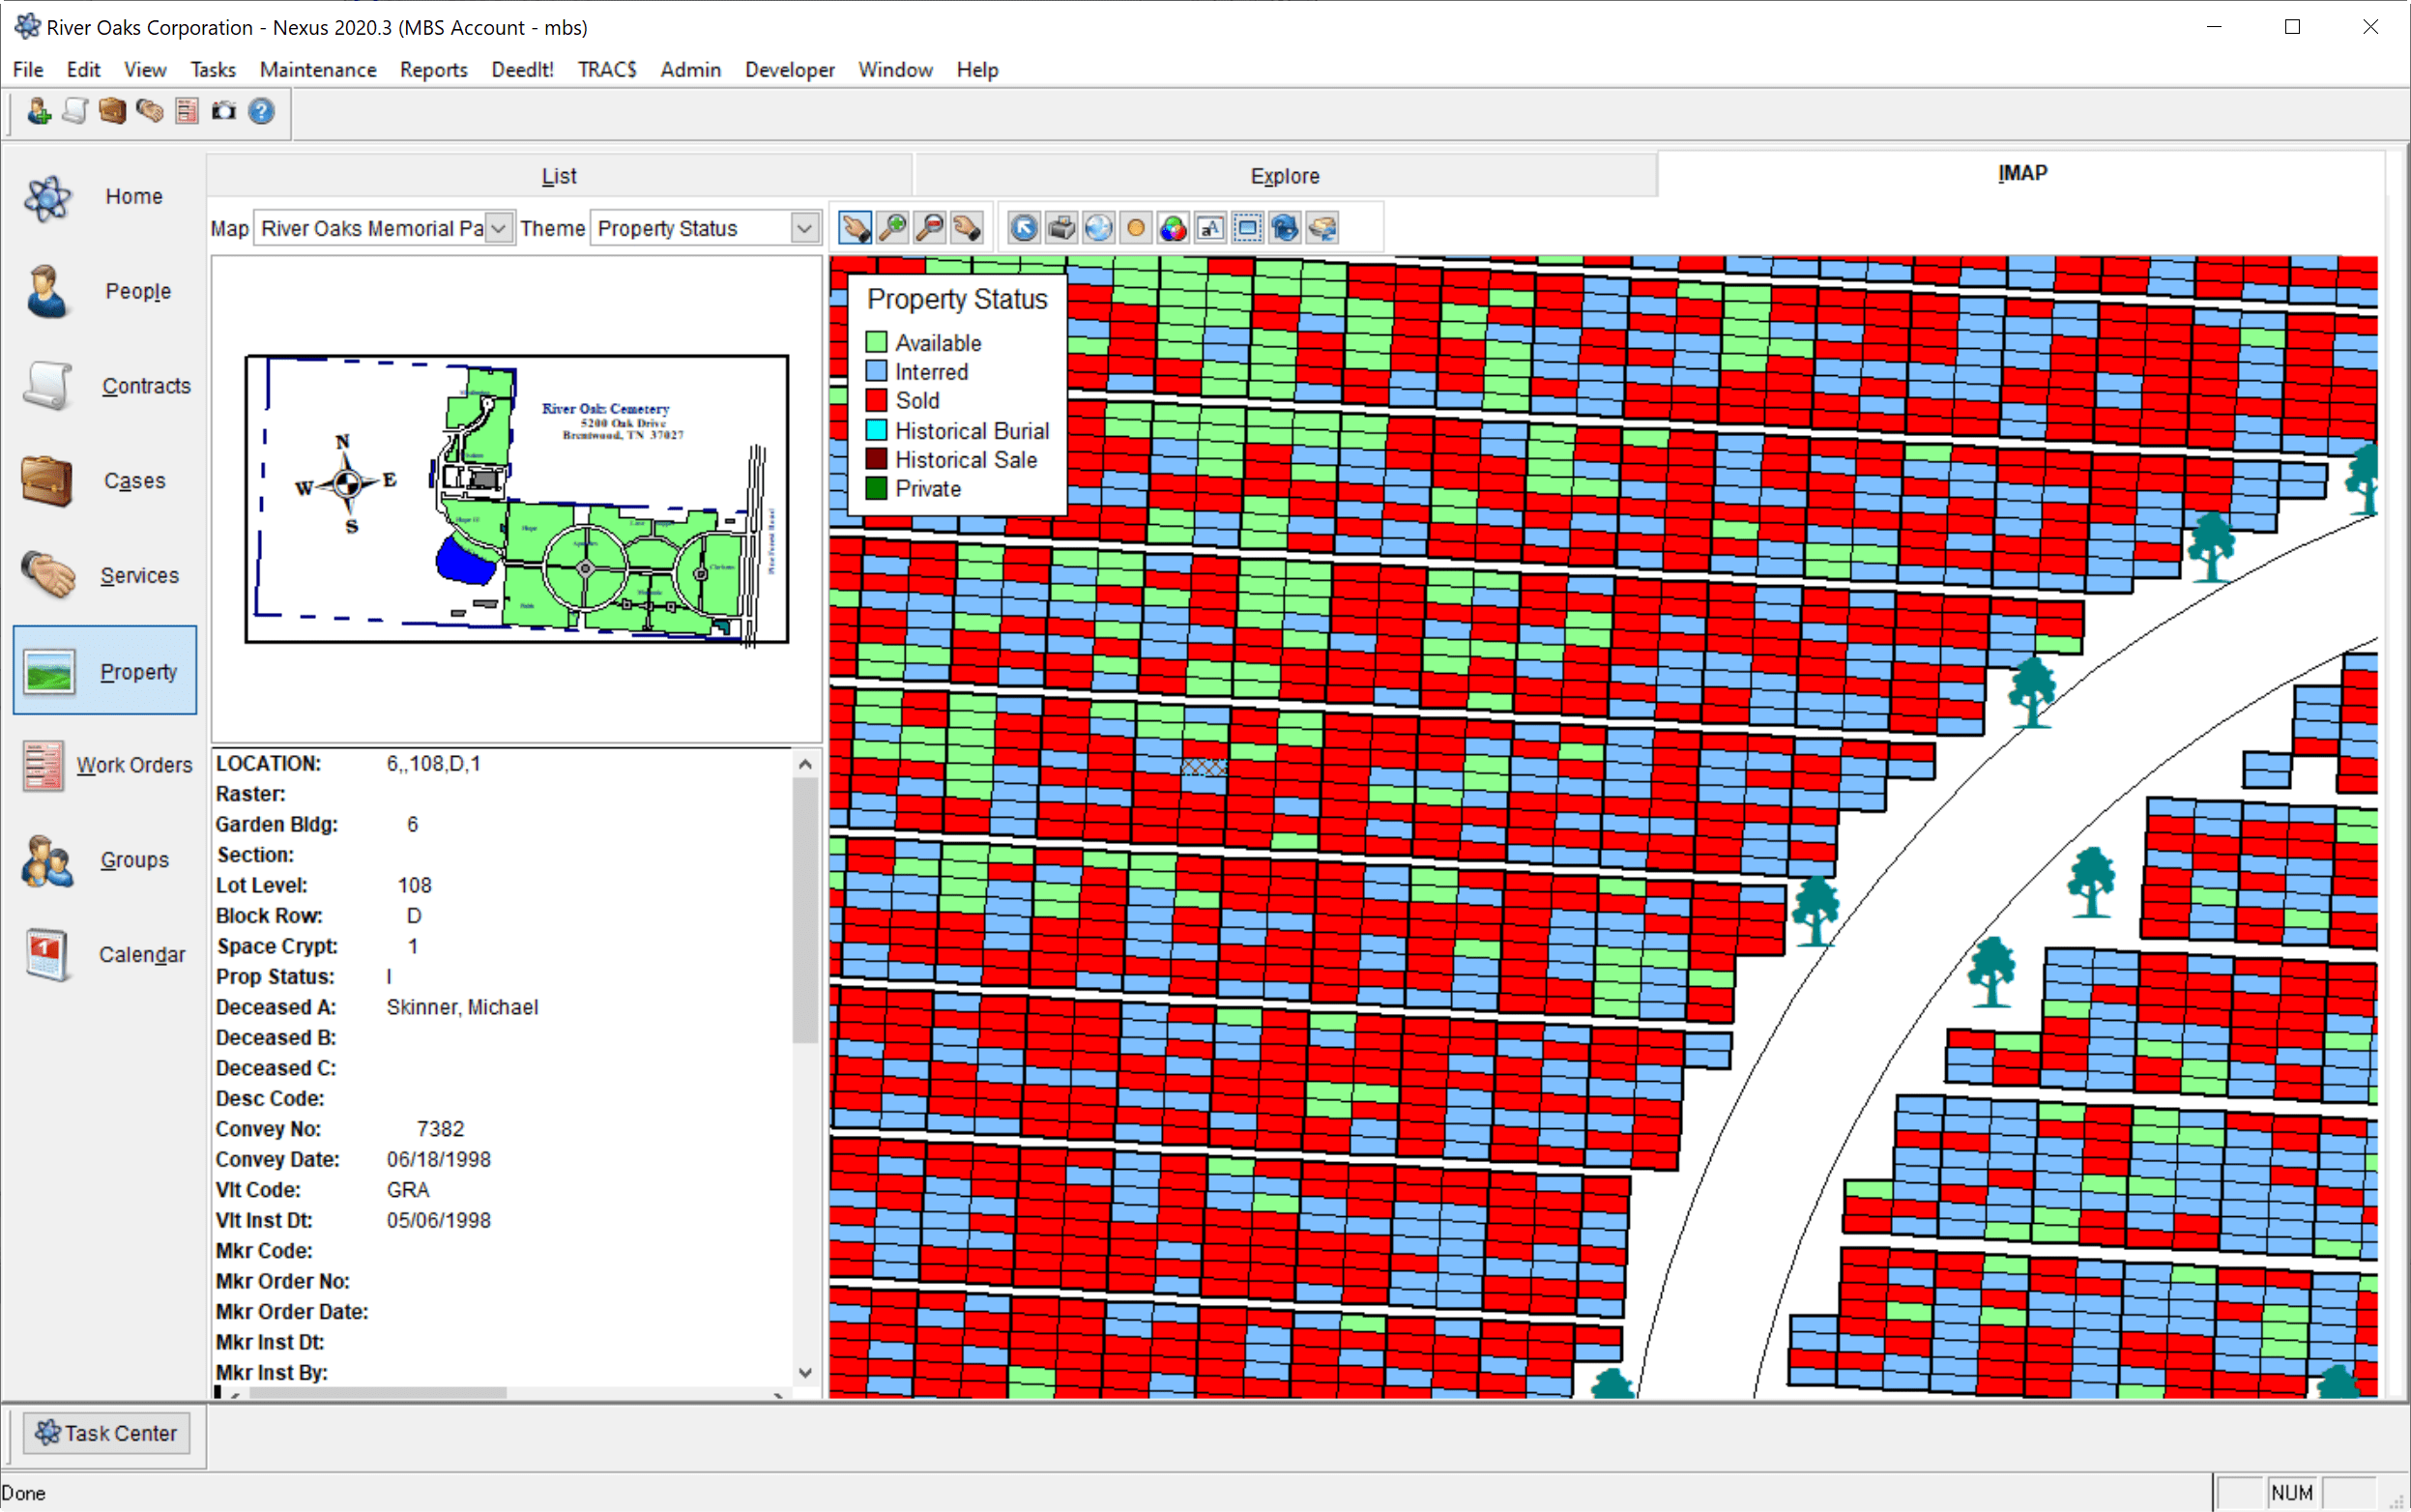Toggle the orange circle marker tool
This screenshot has height=1512, width=2411.
[x=1135, y=228]
